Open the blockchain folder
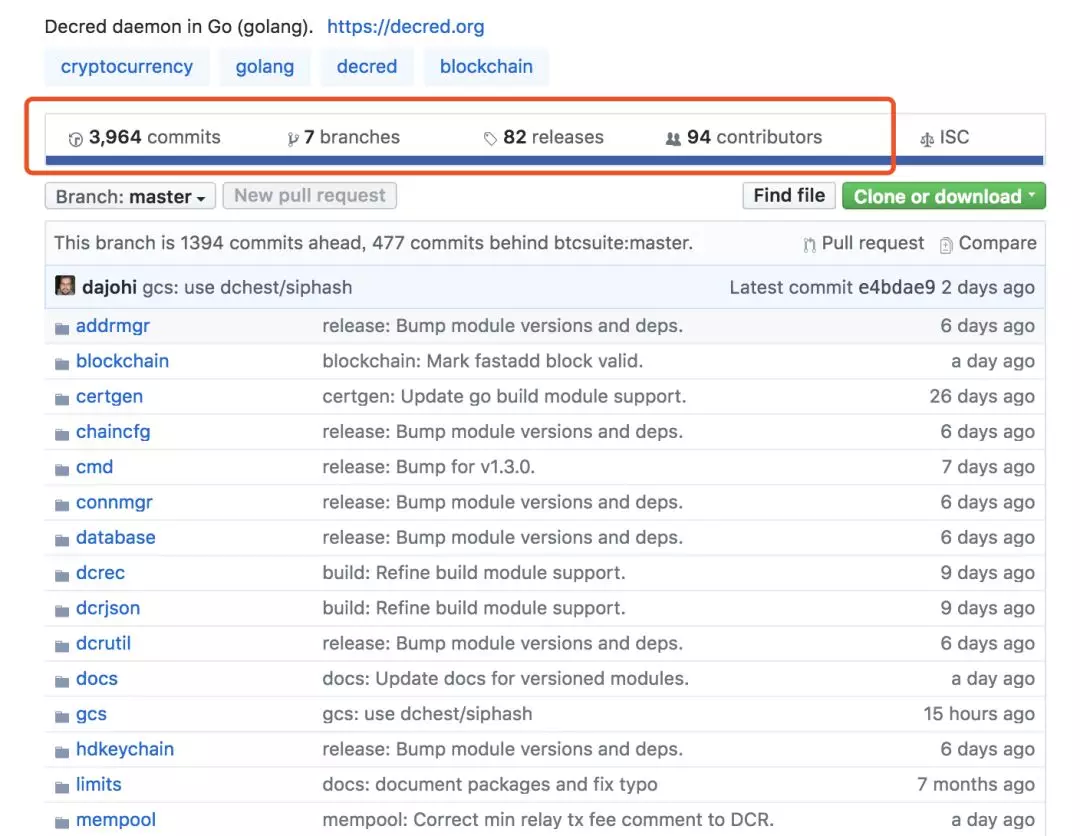1080x836 pixels. (x=122, y=361)
